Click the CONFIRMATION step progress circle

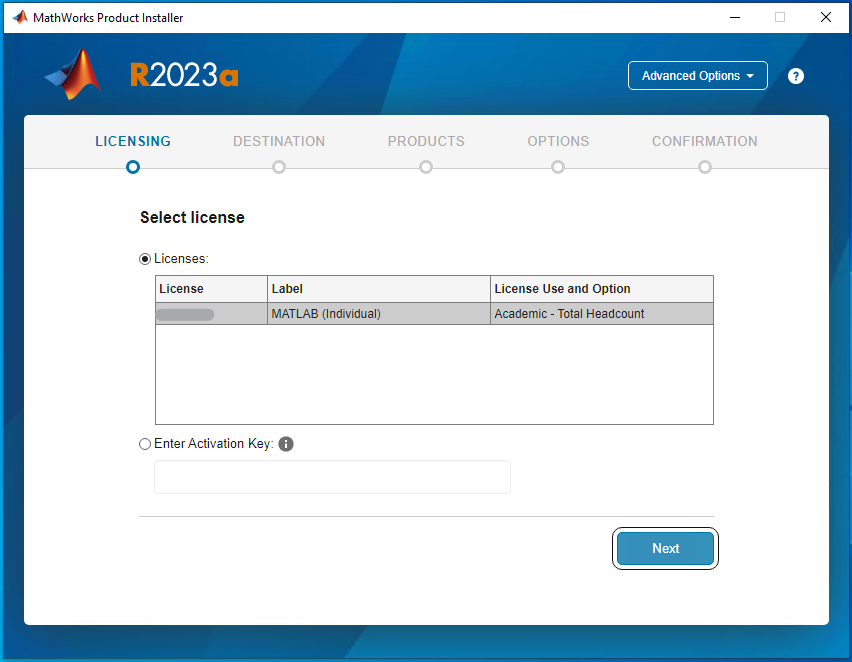[705, 167]
